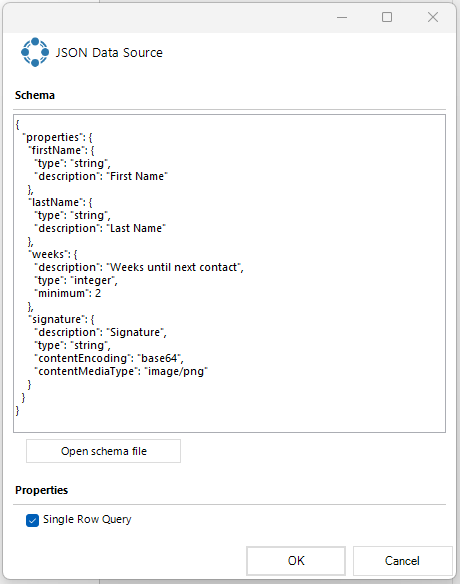Viewport: 460px width, 584px height.
Task: Click the "properties" line in the schema
Action: pos(58,137)
